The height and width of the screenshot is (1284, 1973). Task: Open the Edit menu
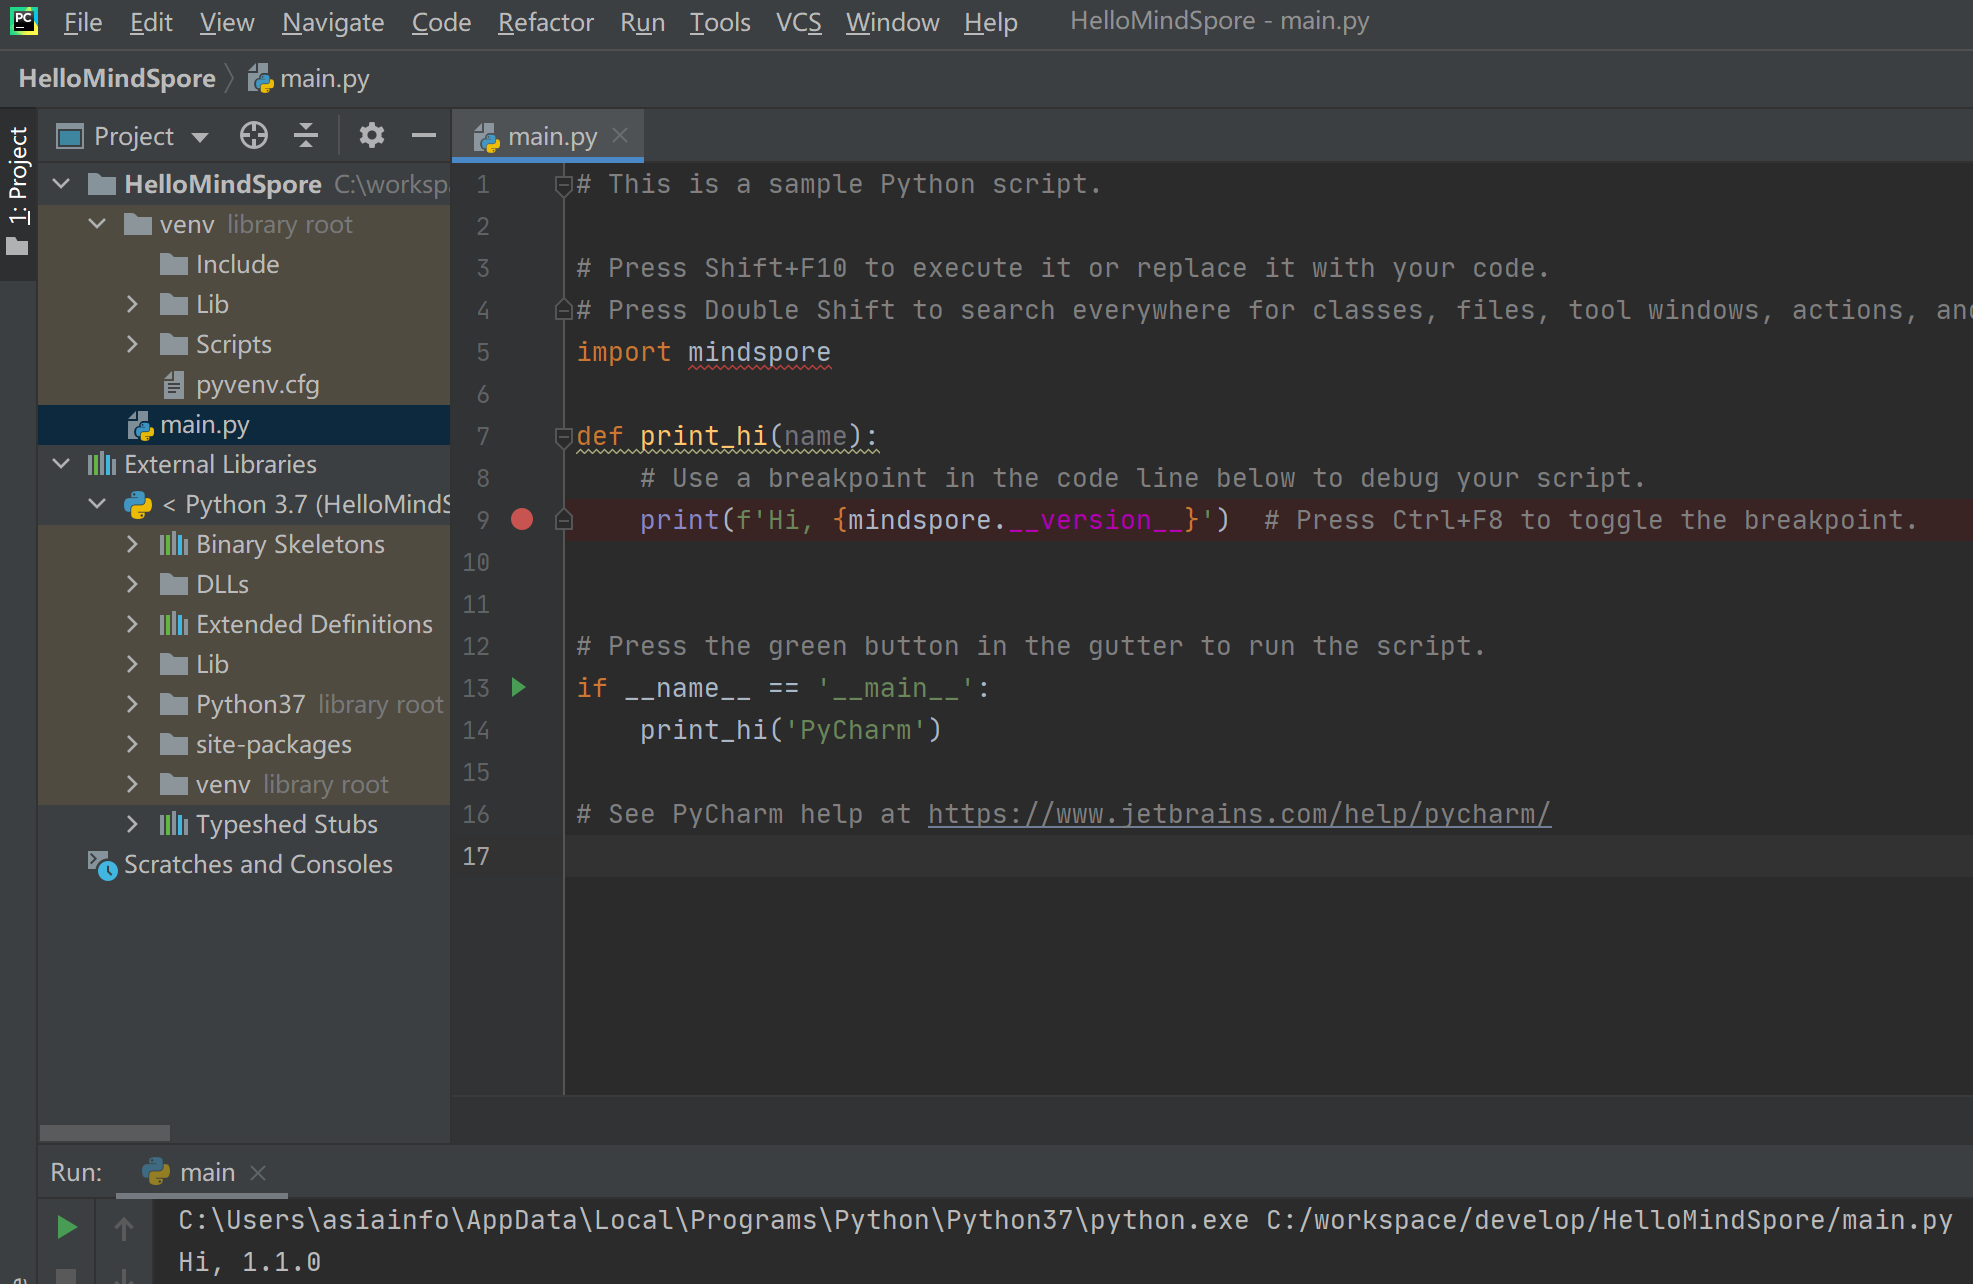pyautogui.click(x=151, y=22)
